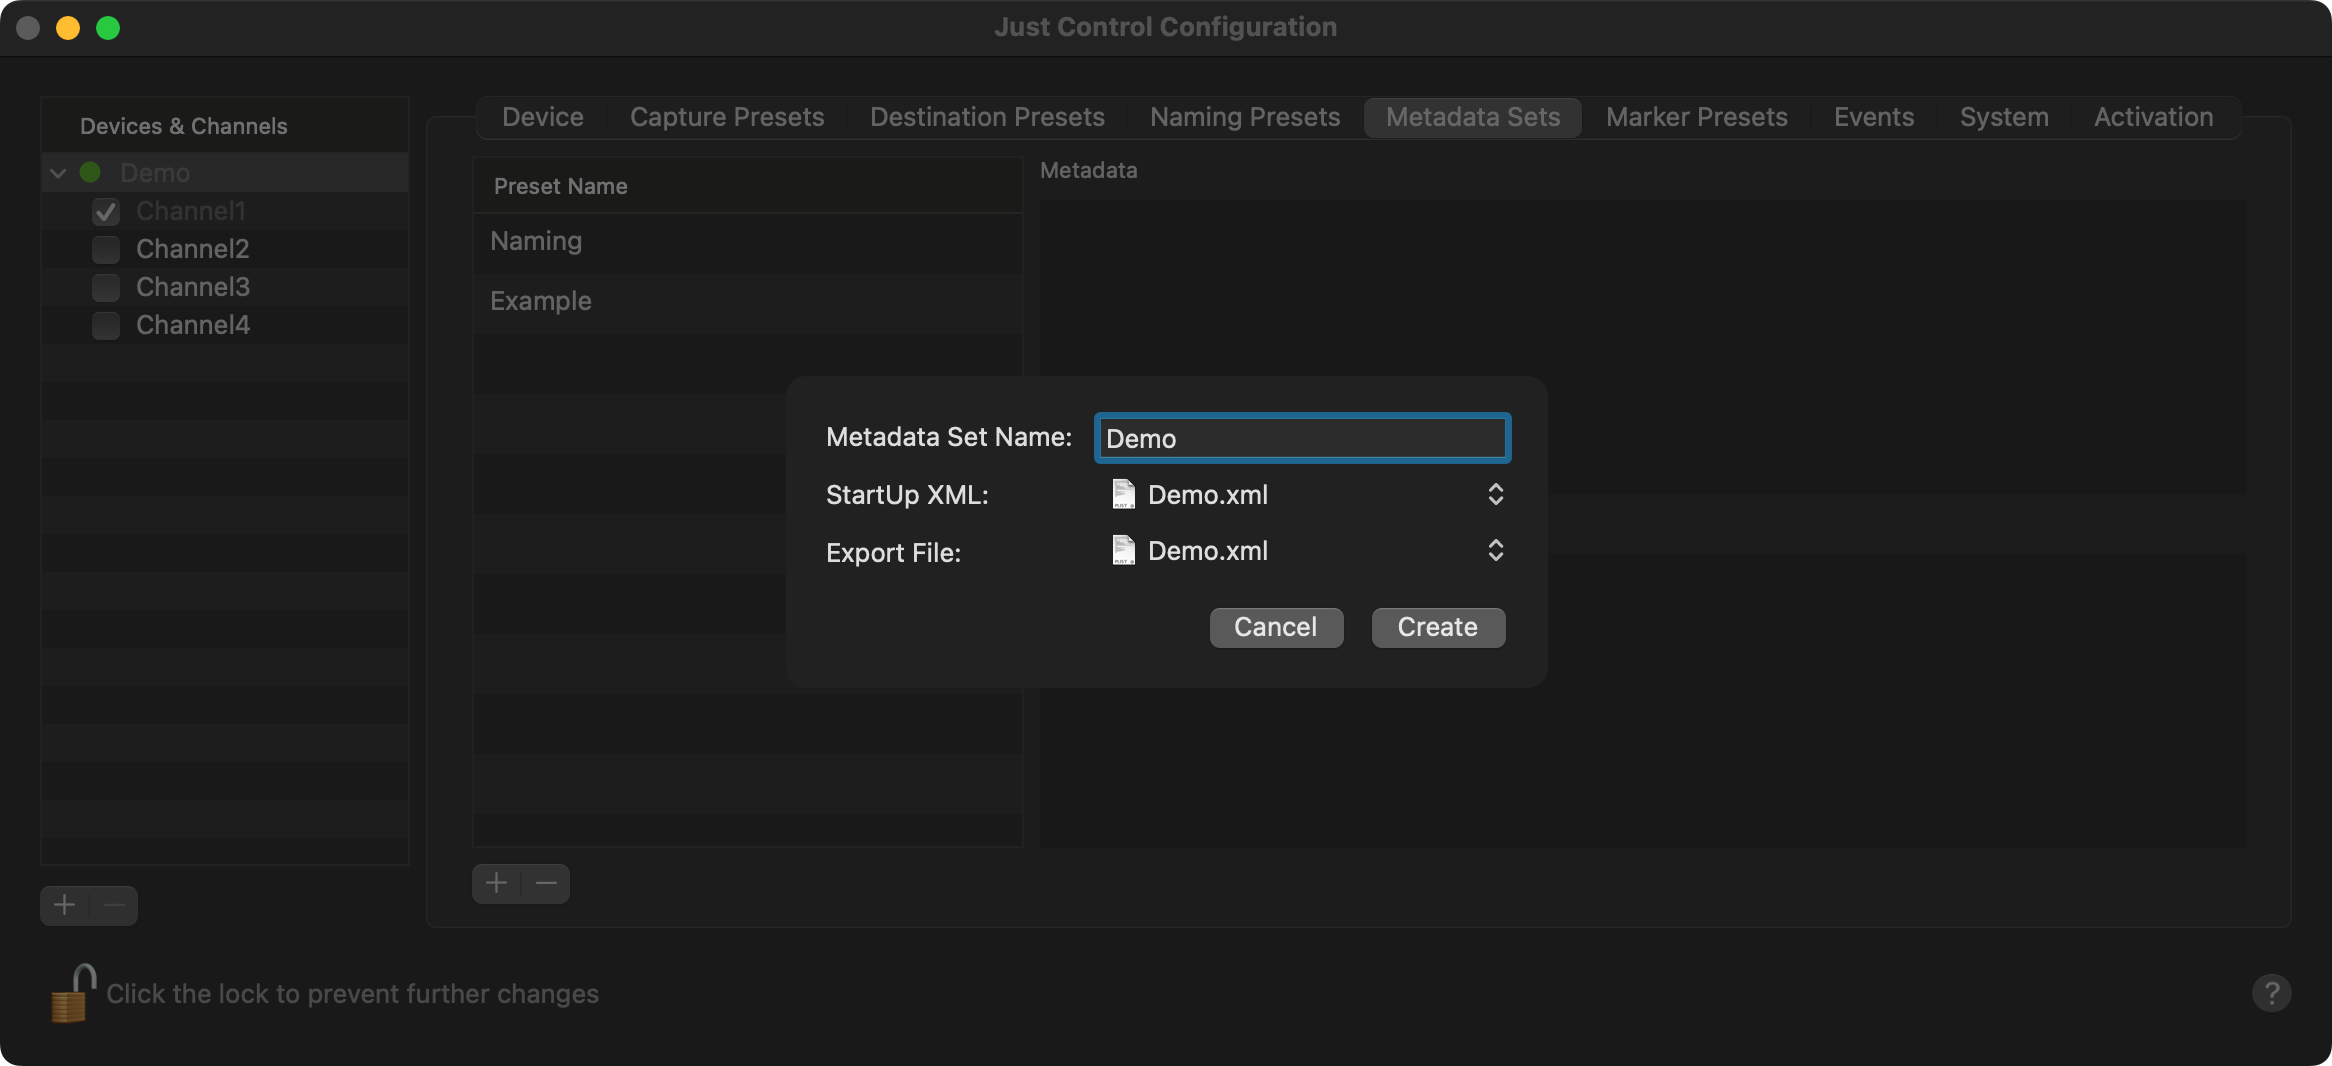Switch to the Capture Presets tab

pos(727,117)
